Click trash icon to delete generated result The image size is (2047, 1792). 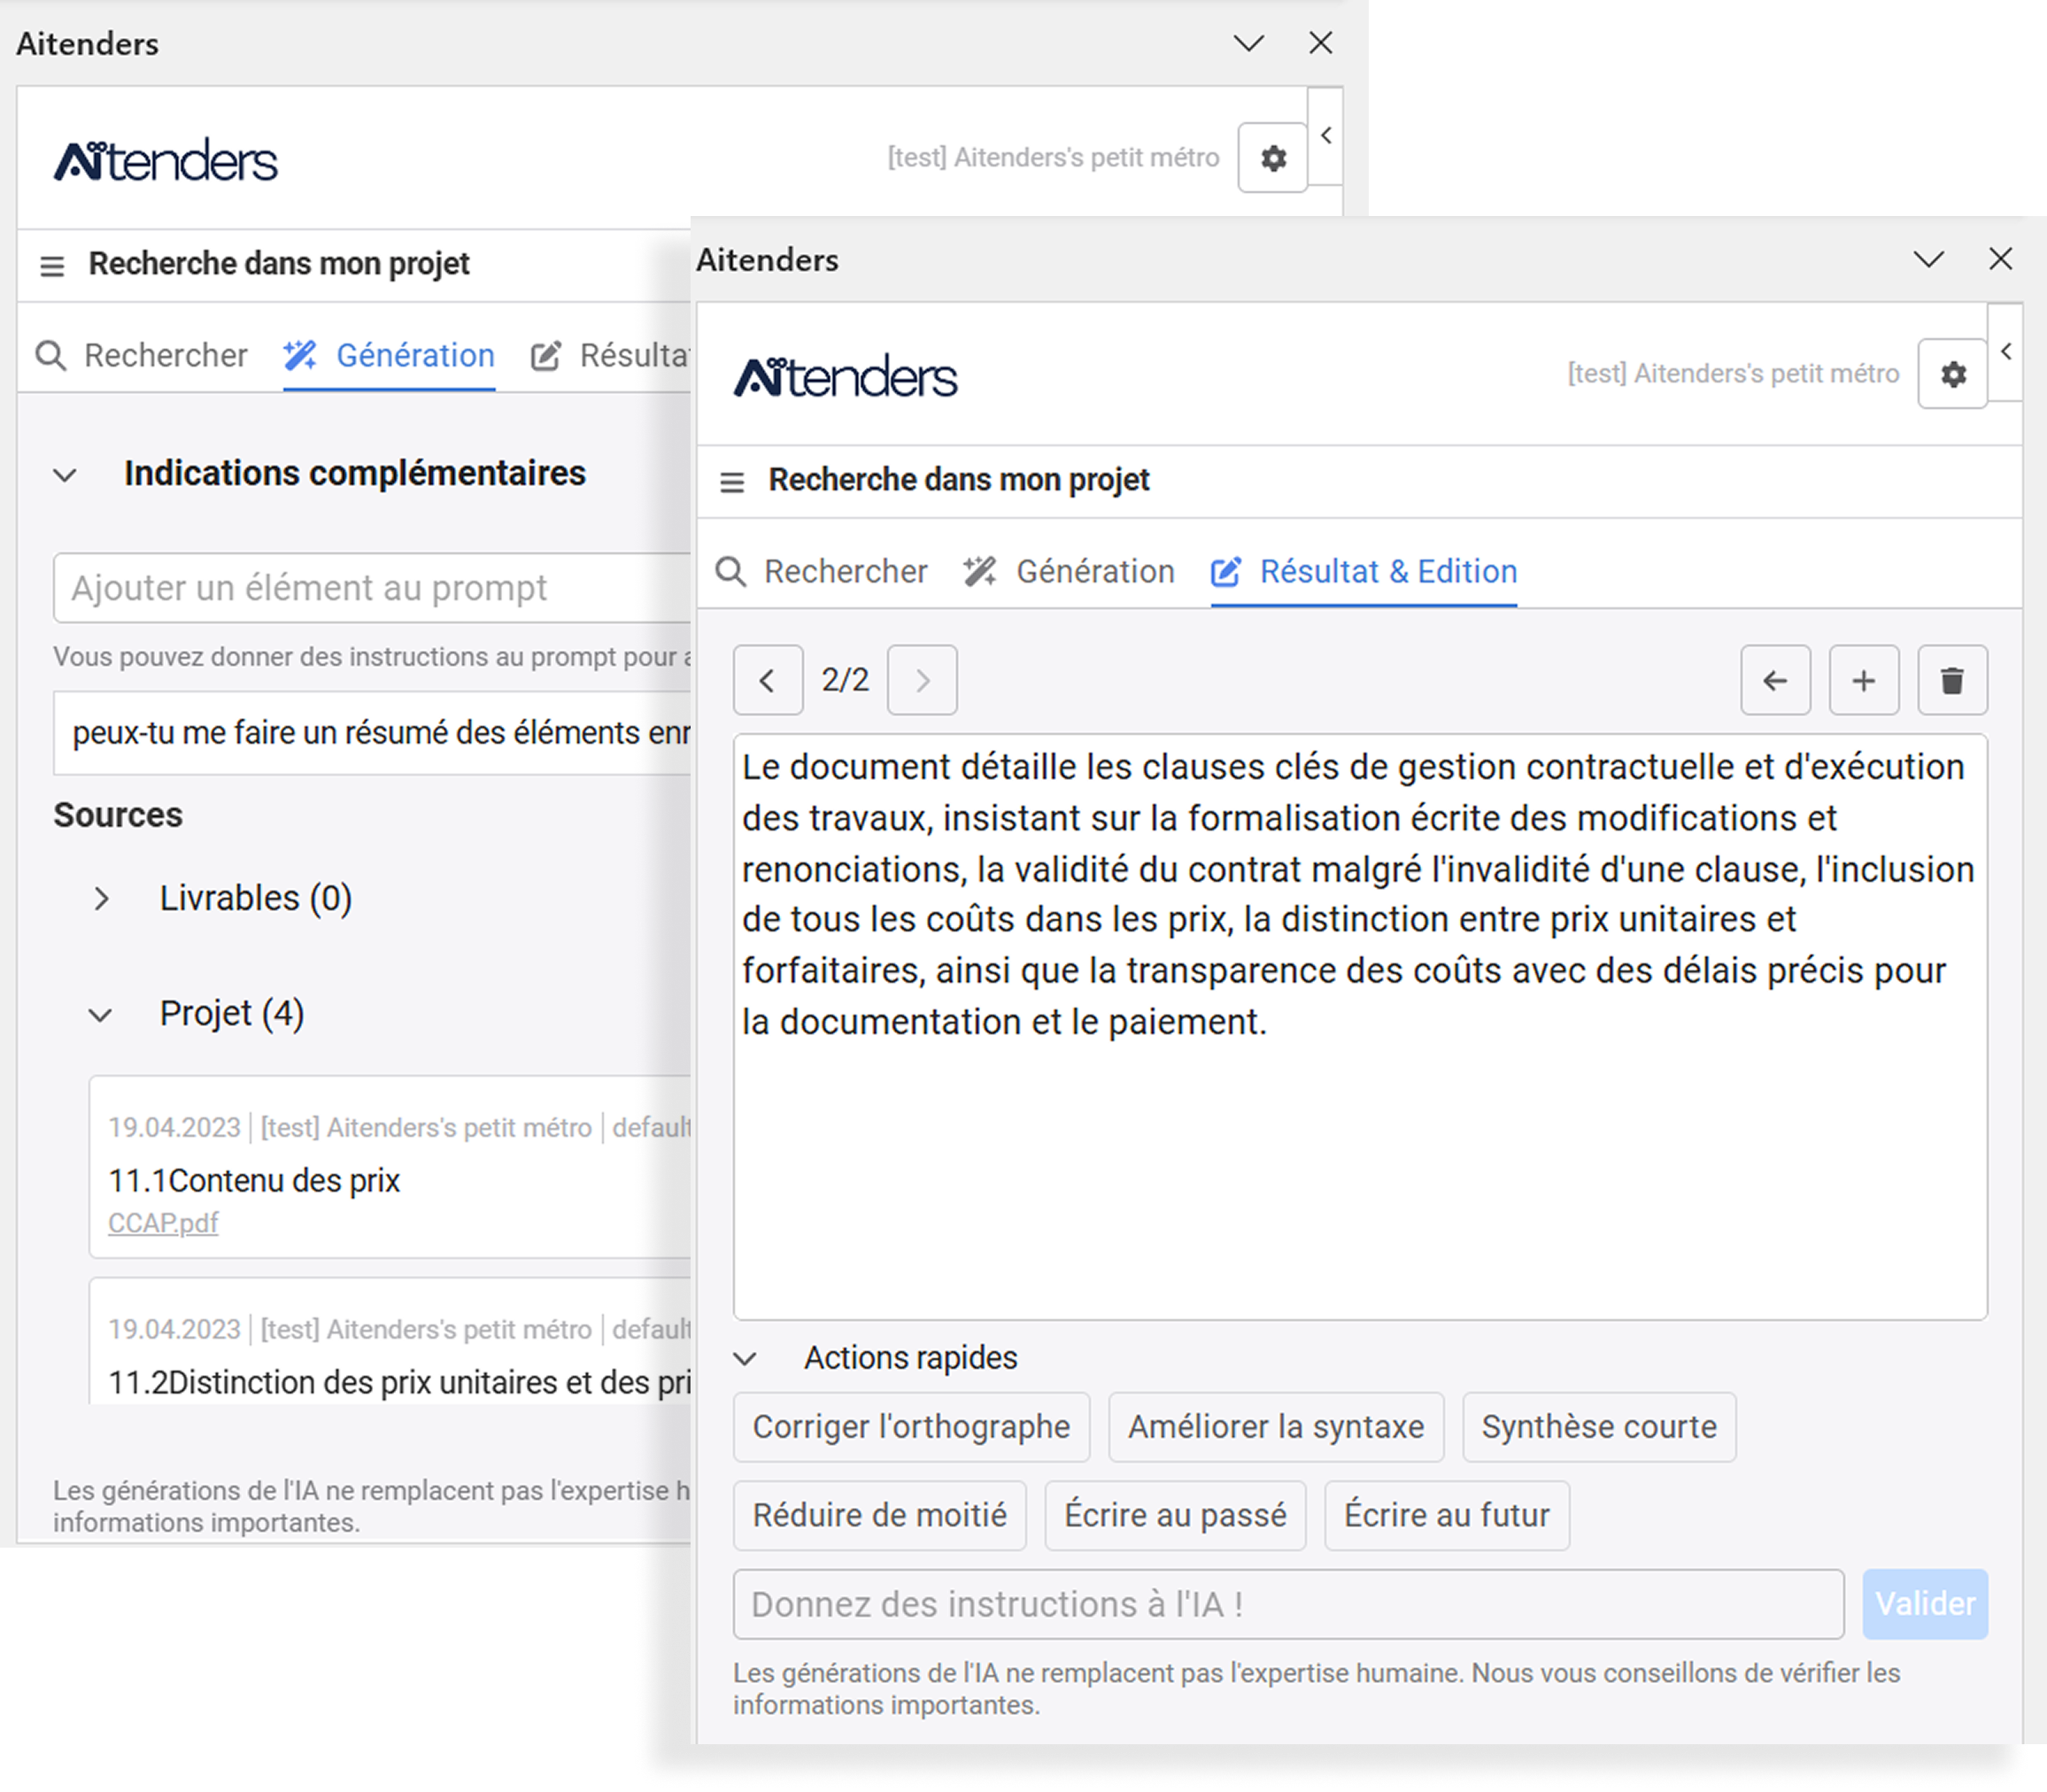[x=1952, y=681]
